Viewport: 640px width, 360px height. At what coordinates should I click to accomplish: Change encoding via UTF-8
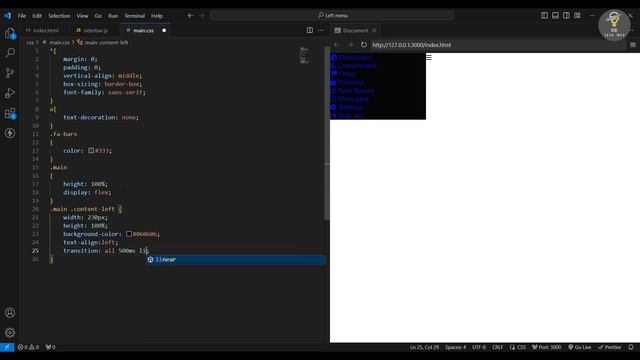point(479,347)
